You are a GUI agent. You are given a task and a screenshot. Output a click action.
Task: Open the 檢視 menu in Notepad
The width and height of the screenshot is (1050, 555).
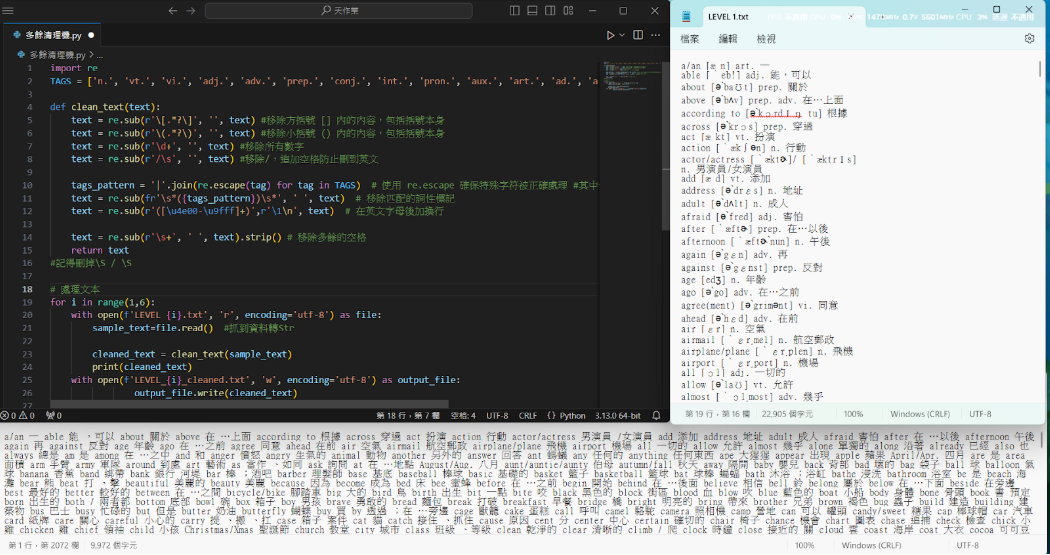point(766,39)
